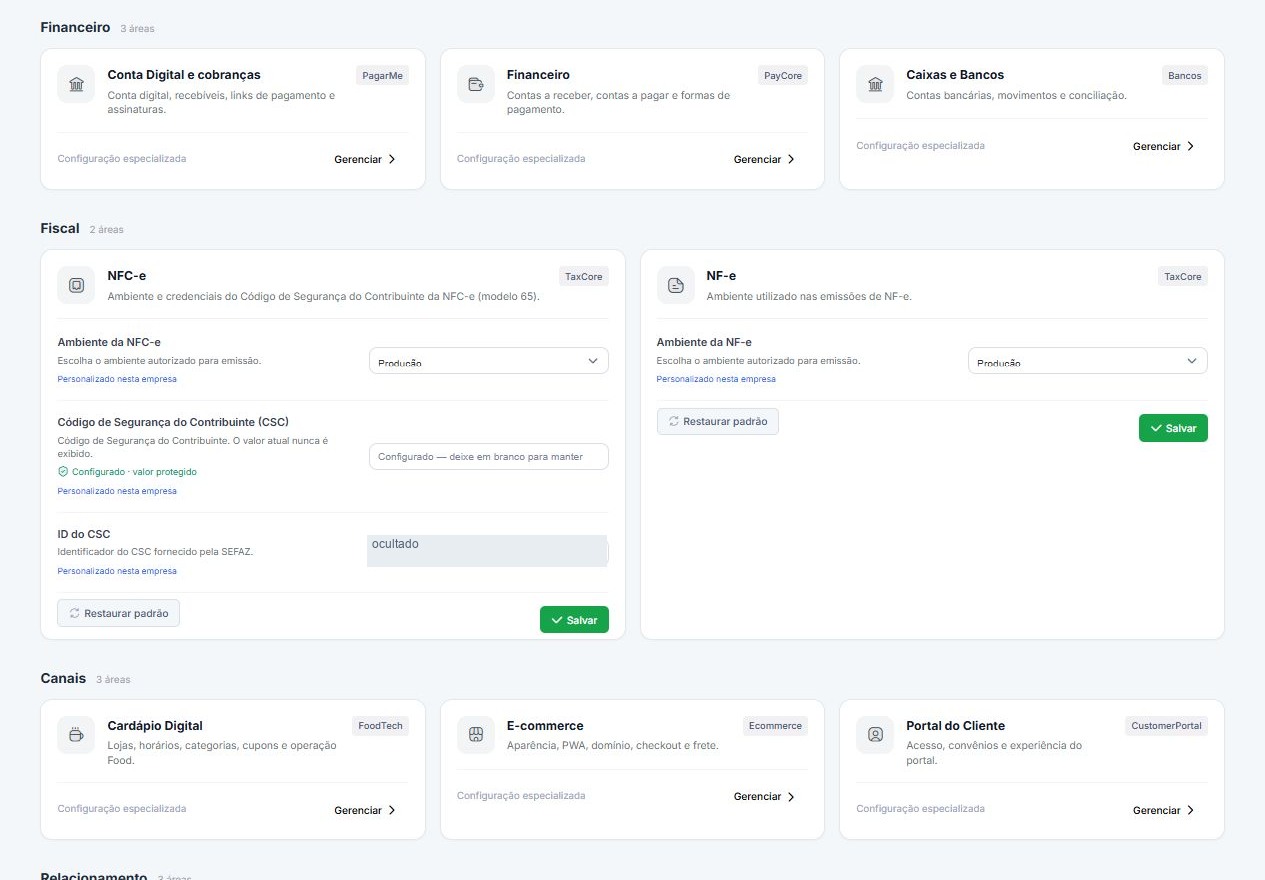The width and height of the screenshot is (1265, 880).
Task: Open Gerenciar on the Financeiro card
Action: pos(765,159)
